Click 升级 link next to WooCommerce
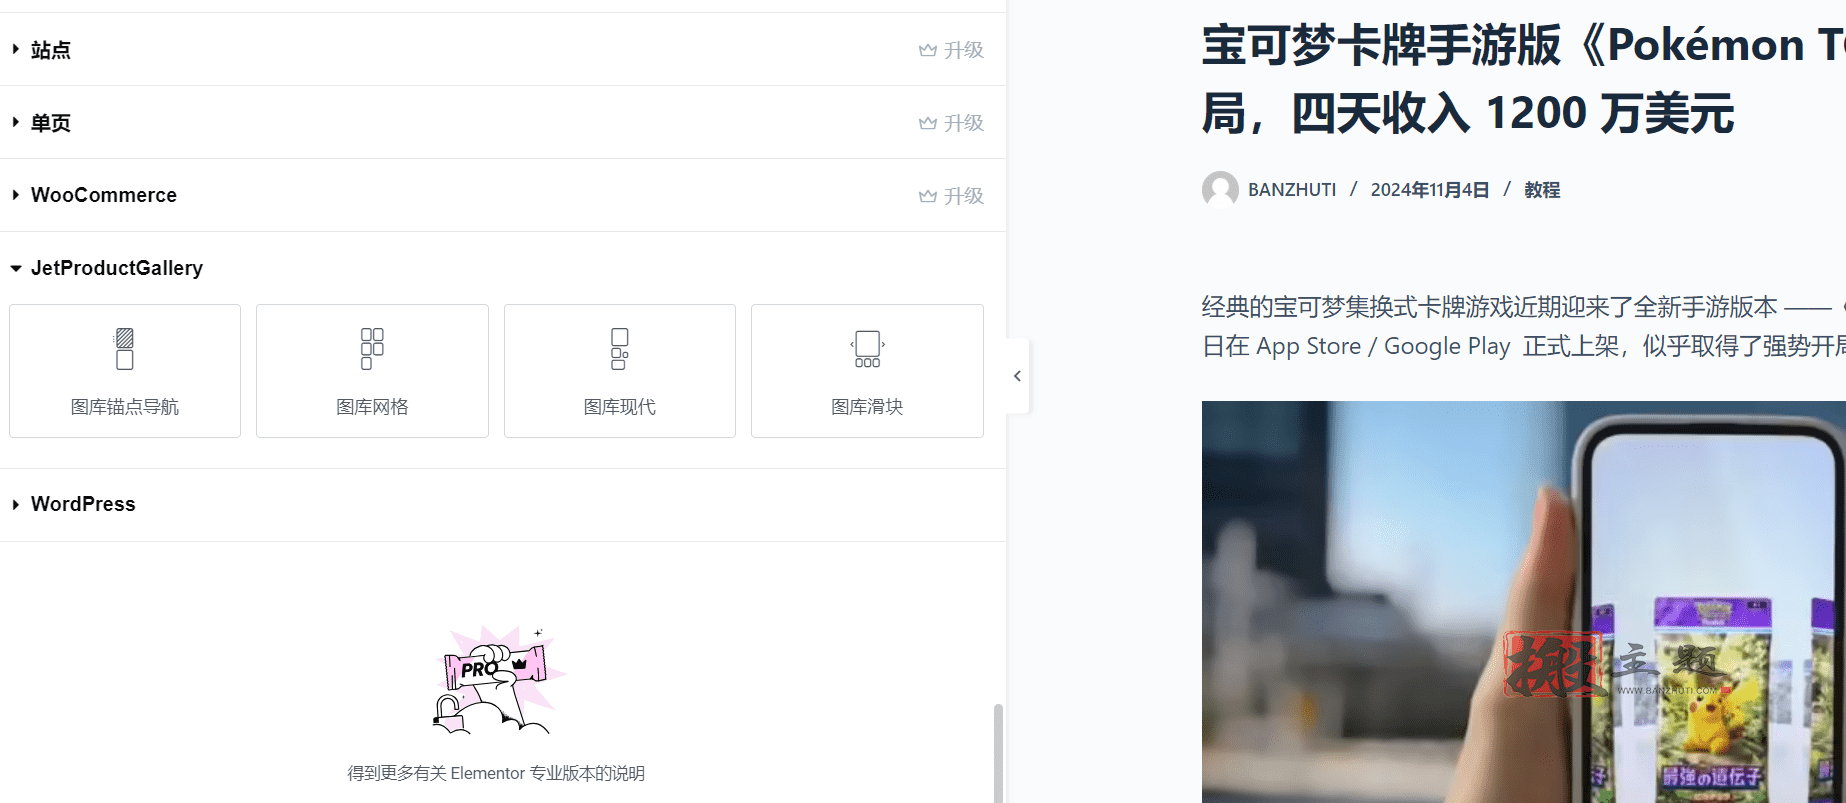Image resolution: width=1846 pixels, height=803 pixels. click(964, 196)
